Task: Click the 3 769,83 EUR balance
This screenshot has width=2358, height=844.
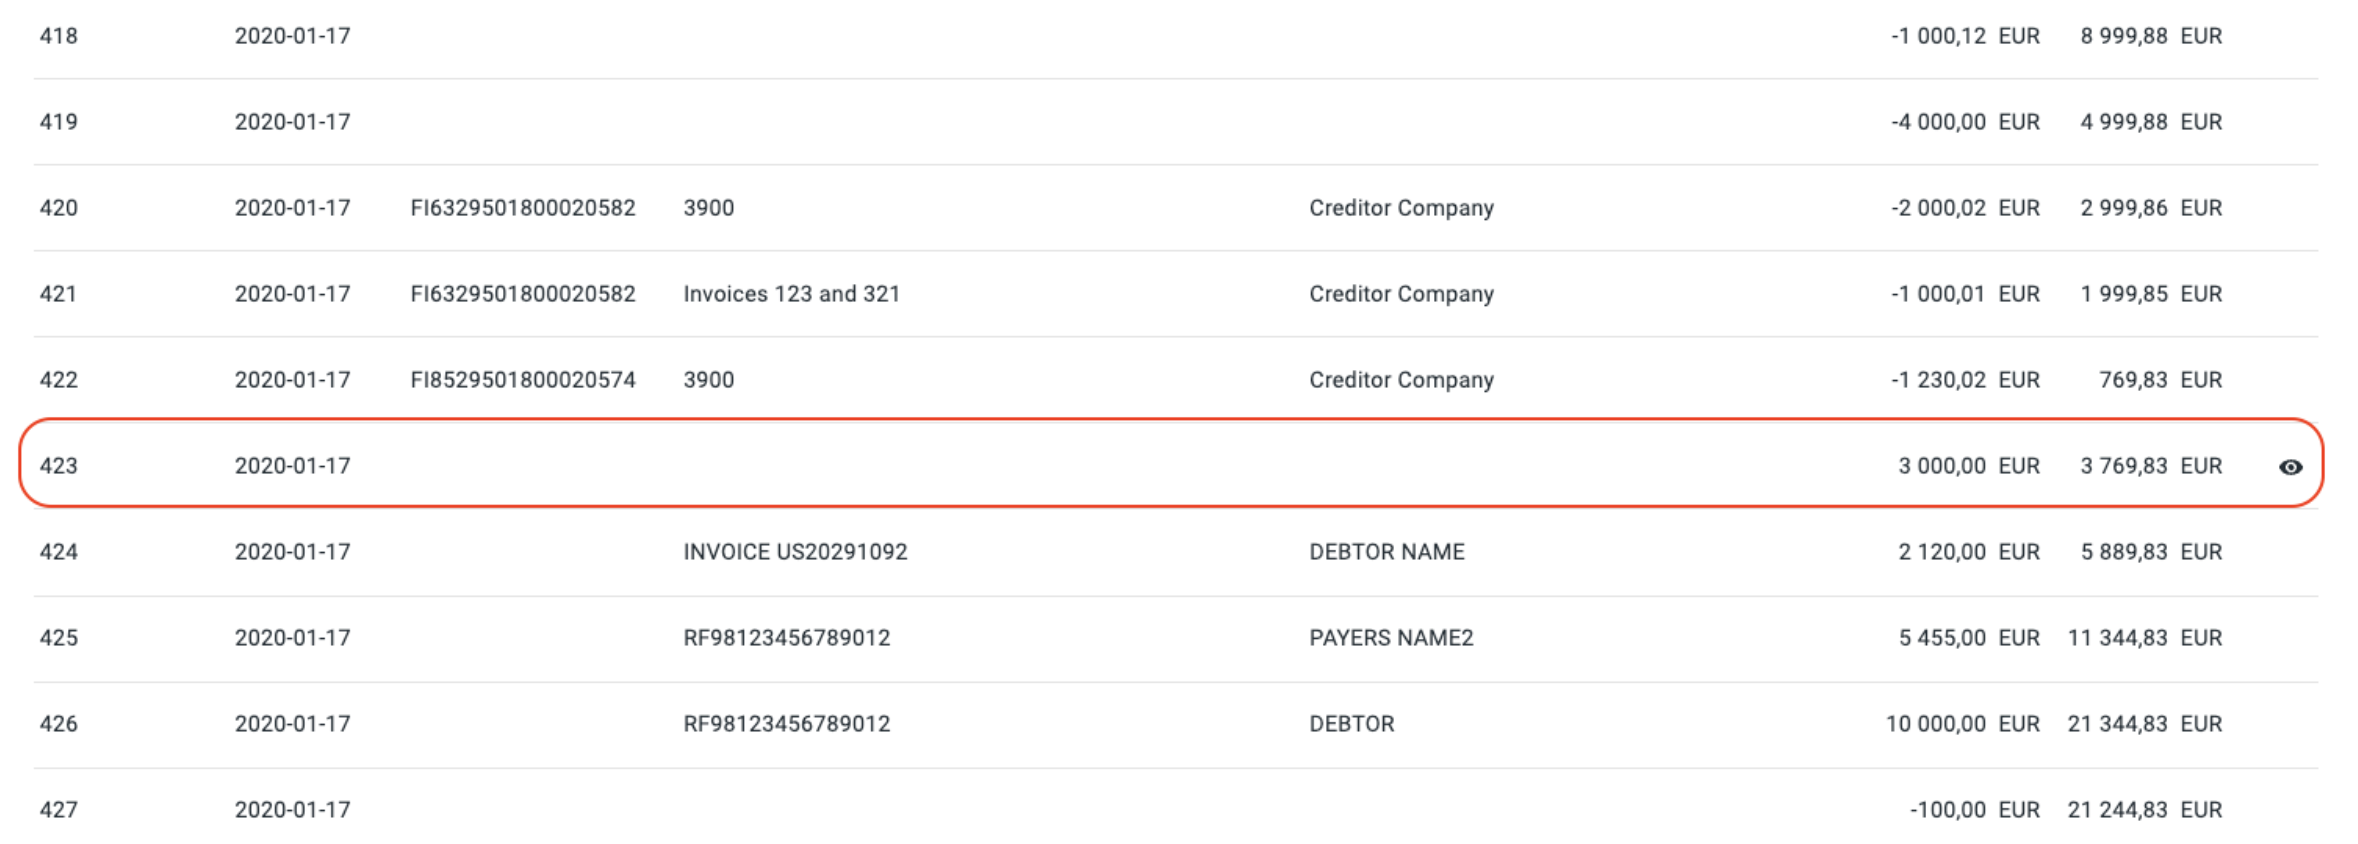Action: (2150, 466)
